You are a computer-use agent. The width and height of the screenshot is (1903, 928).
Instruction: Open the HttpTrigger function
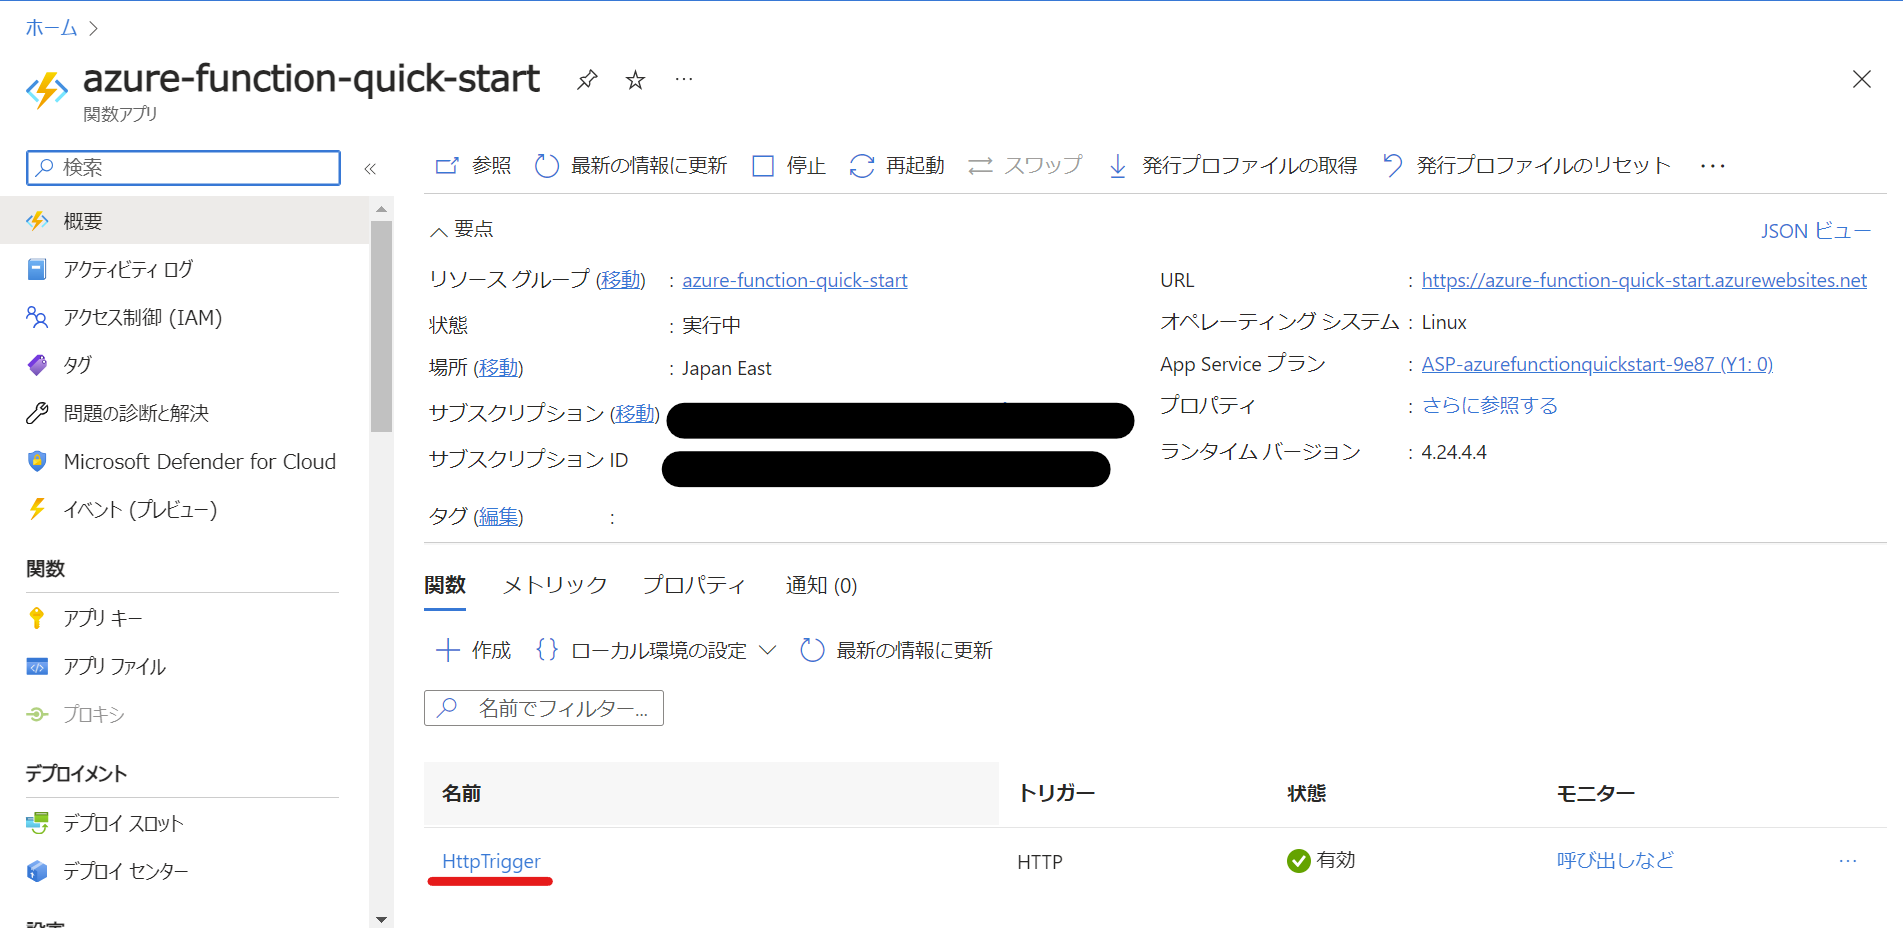click(491, 861)
